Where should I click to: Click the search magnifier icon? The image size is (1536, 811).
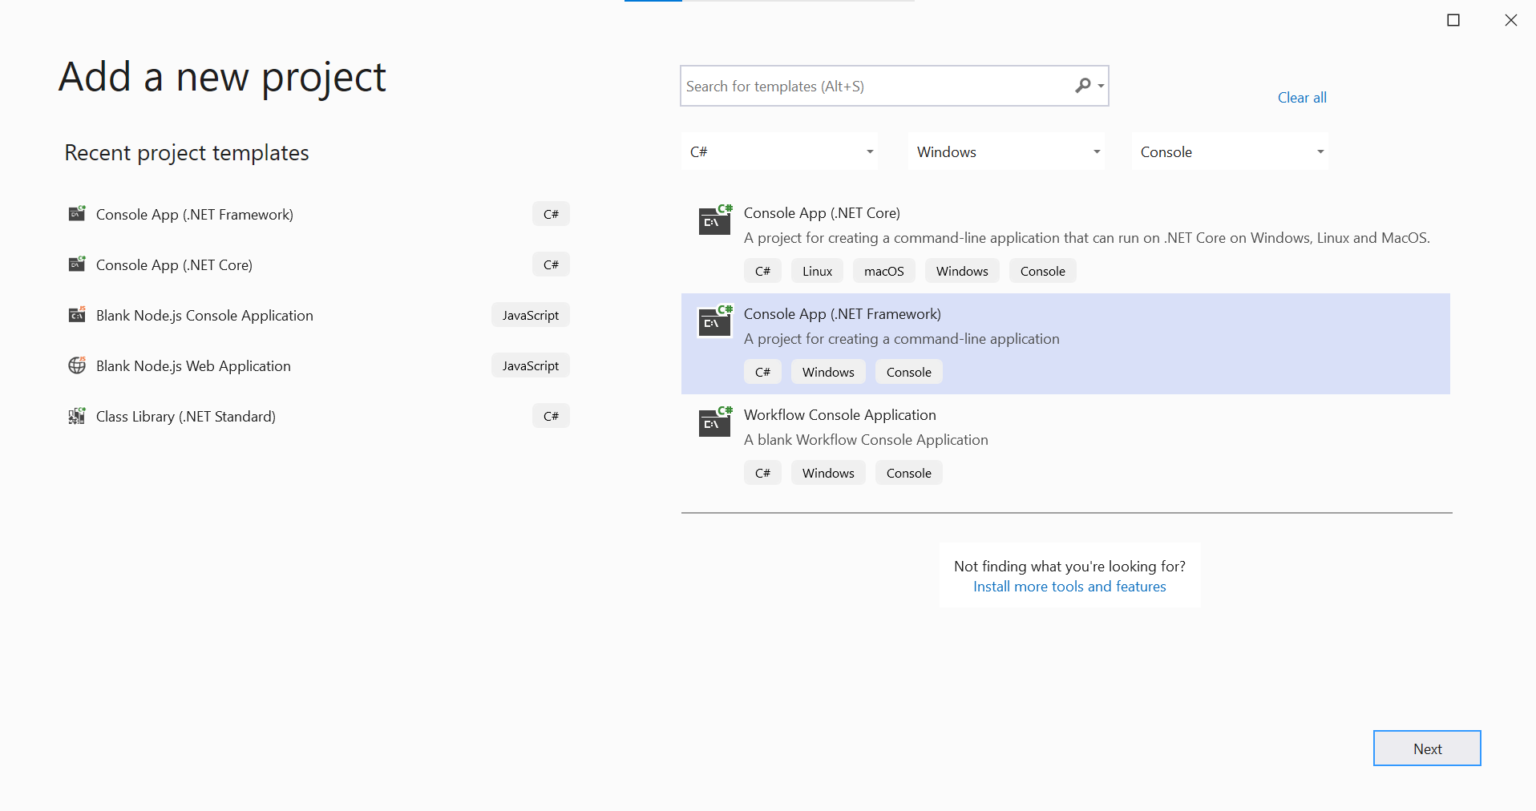click(x=1082, y=86)
